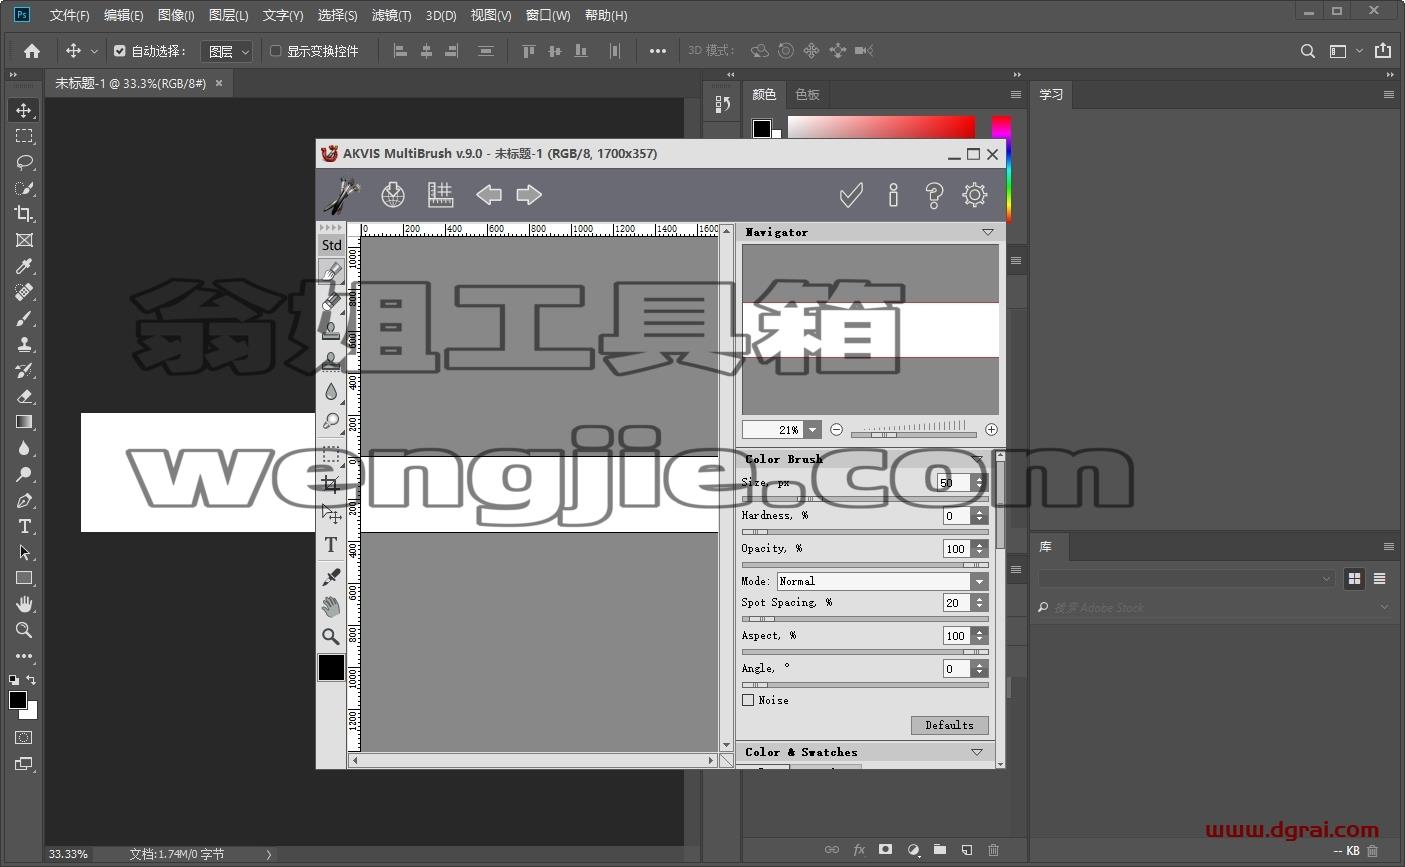1405x867 pixels.
Task: Open Photoshop workspace switcher dropdown
Action: [1346, 51]
